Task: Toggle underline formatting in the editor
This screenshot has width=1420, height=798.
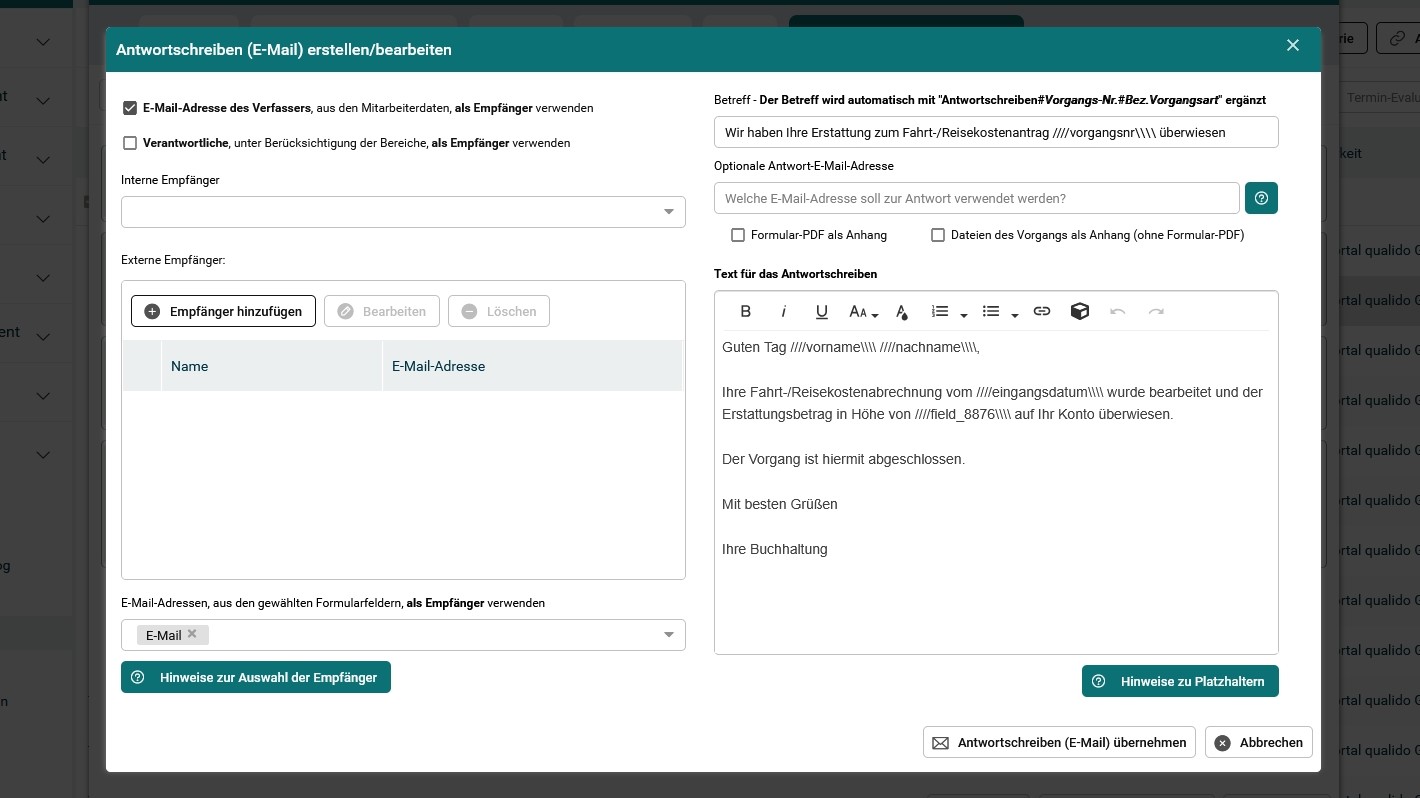Action: [x=822, y=311]
